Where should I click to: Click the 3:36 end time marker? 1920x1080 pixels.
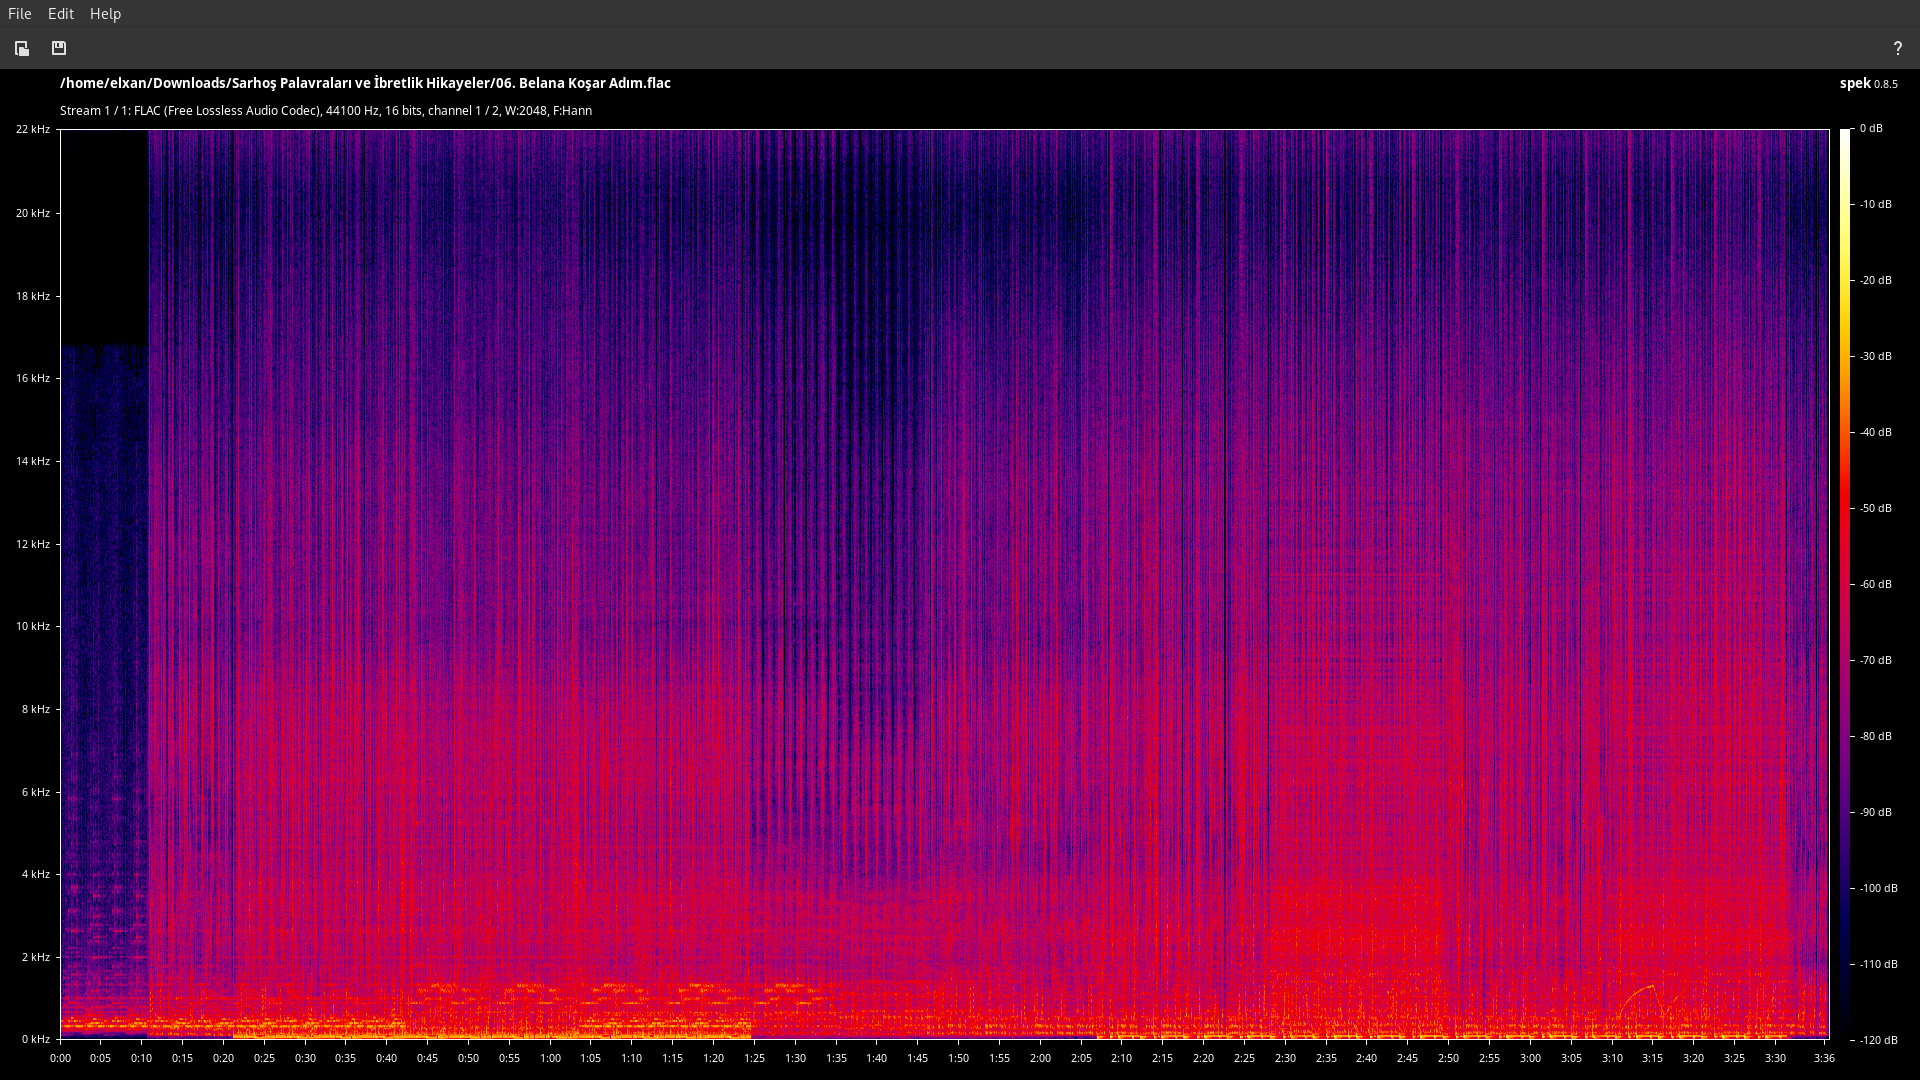[1824, 1058]
